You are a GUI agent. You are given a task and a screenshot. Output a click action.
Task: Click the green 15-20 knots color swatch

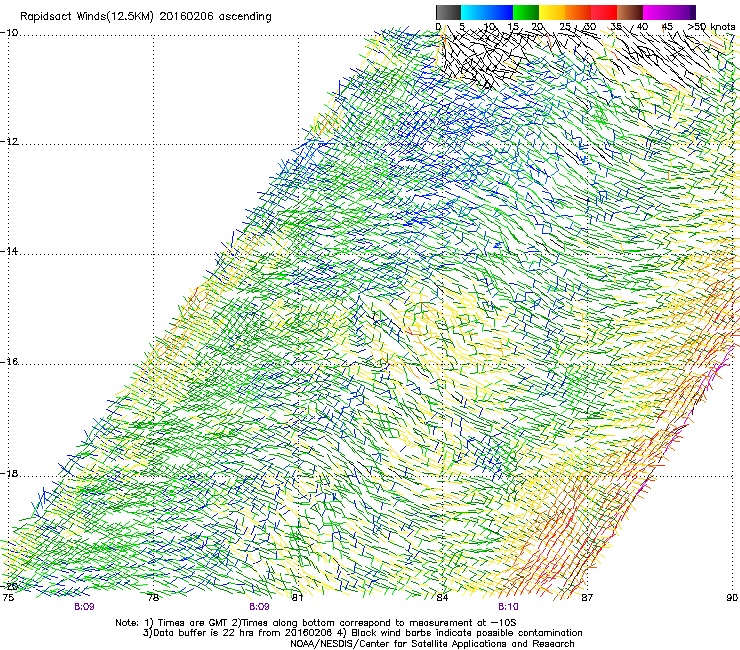pyautogui.click(x=526, y=12)
